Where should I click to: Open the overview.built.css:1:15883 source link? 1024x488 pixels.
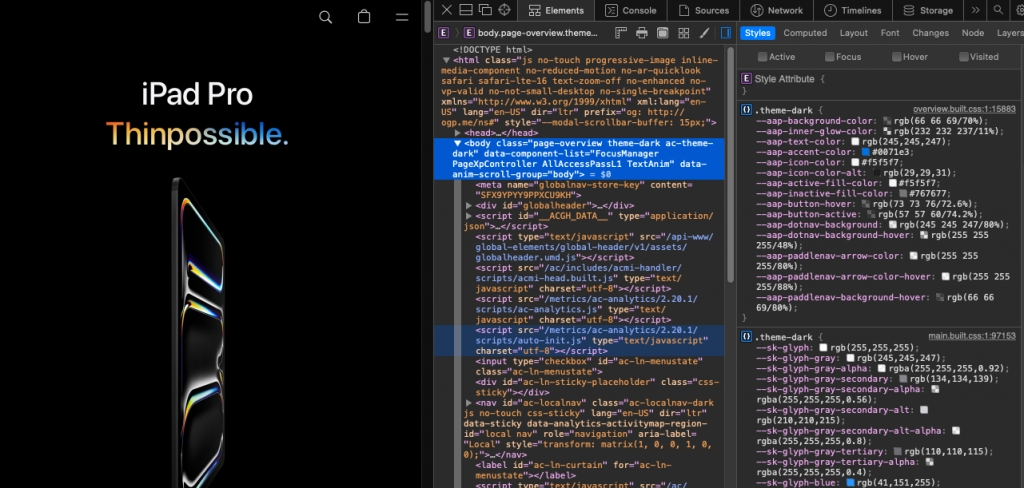[x=964, y=110]
